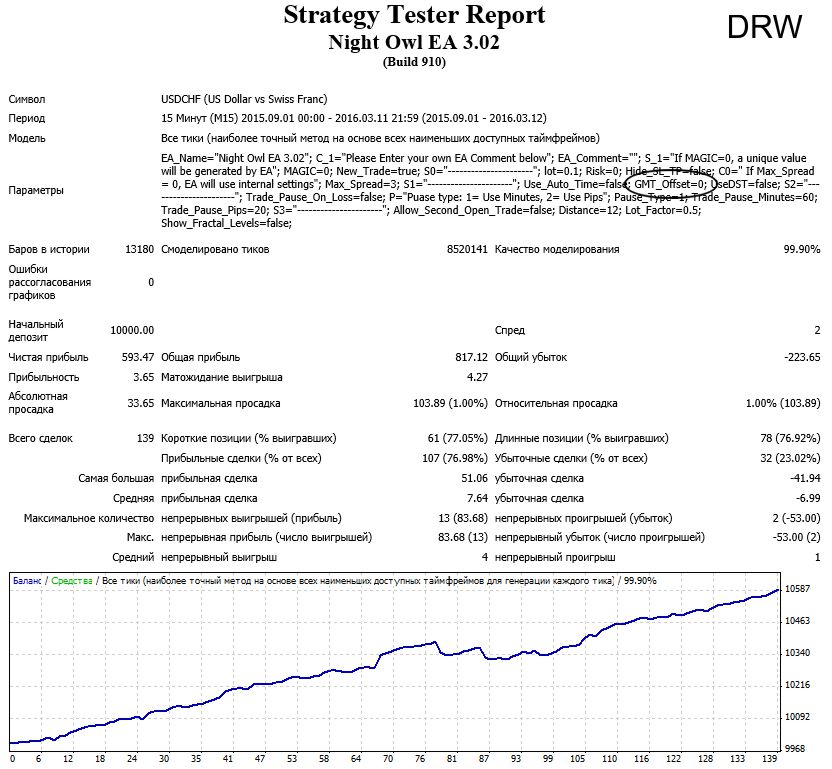
Task: Select the modelling quality value '99.90%' in the table
Action: tap(802, 249)
